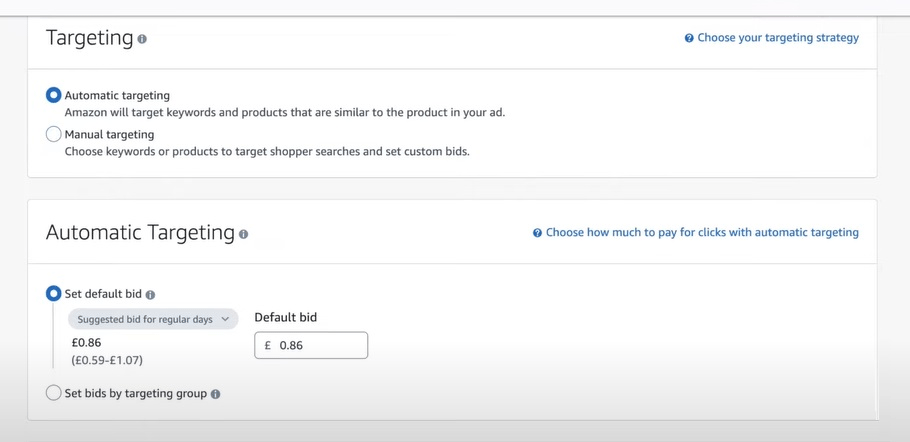Select the Automatic targeting radio button
Screen dimensions: 910x442
(x=54, y=95)
